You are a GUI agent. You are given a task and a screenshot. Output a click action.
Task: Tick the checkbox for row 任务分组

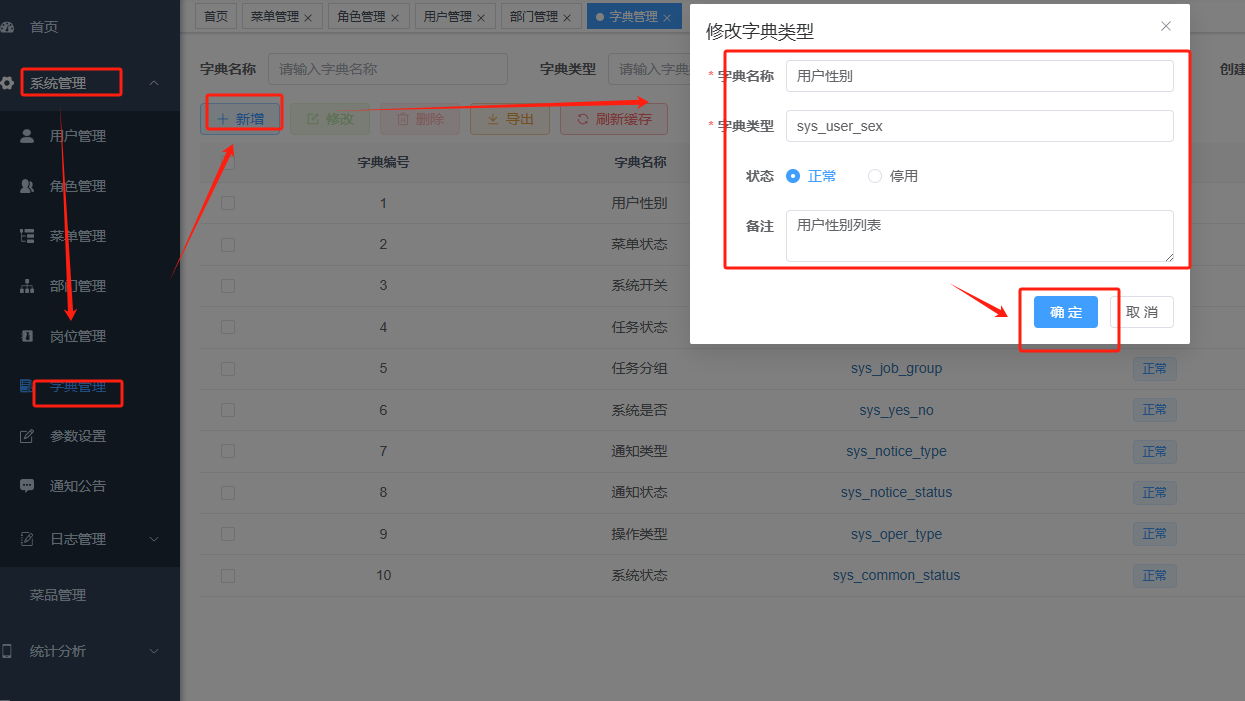[228, 368]
